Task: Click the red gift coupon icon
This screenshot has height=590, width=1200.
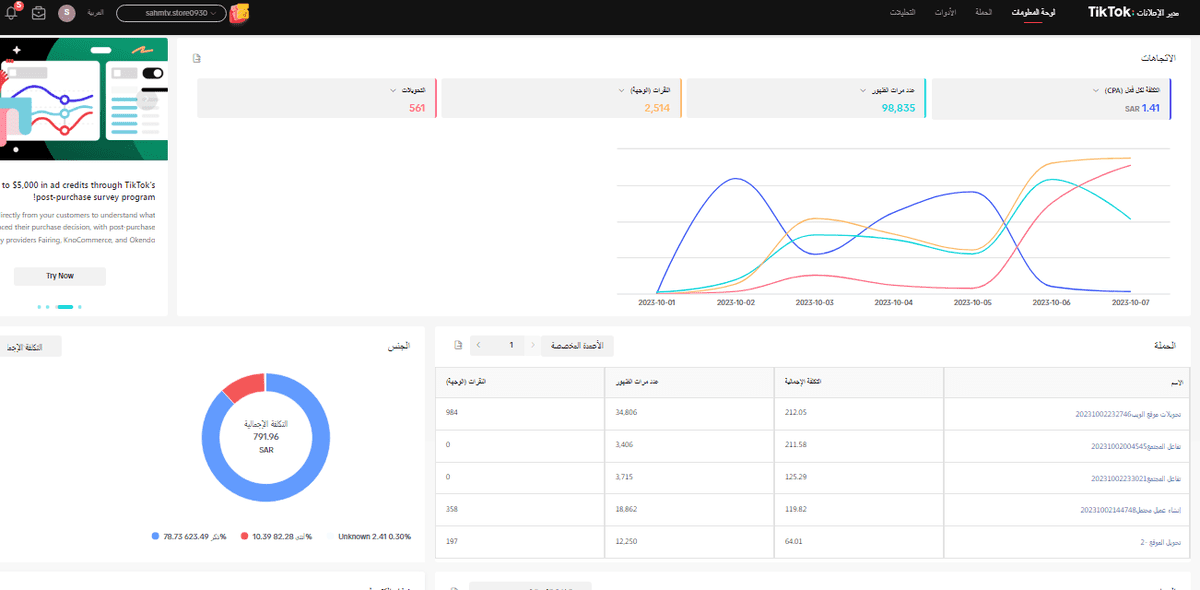Action: (x=240, y=14)
